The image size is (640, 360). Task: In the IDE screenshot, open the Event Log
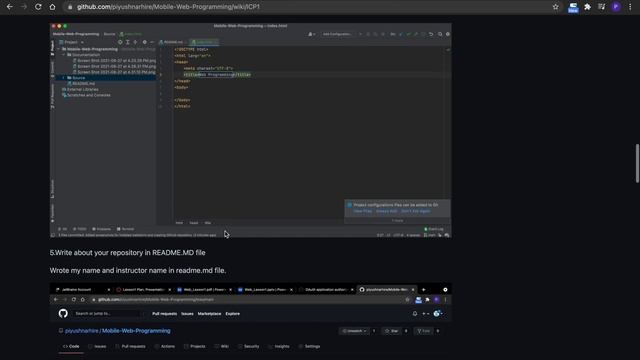[x=434, y=229]
